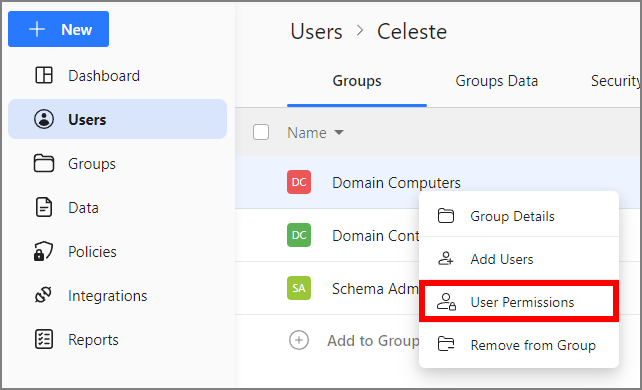This screenshot has width=642, height=390.
Task: Choose Add Users from context menu
Action: click(519, 259)
